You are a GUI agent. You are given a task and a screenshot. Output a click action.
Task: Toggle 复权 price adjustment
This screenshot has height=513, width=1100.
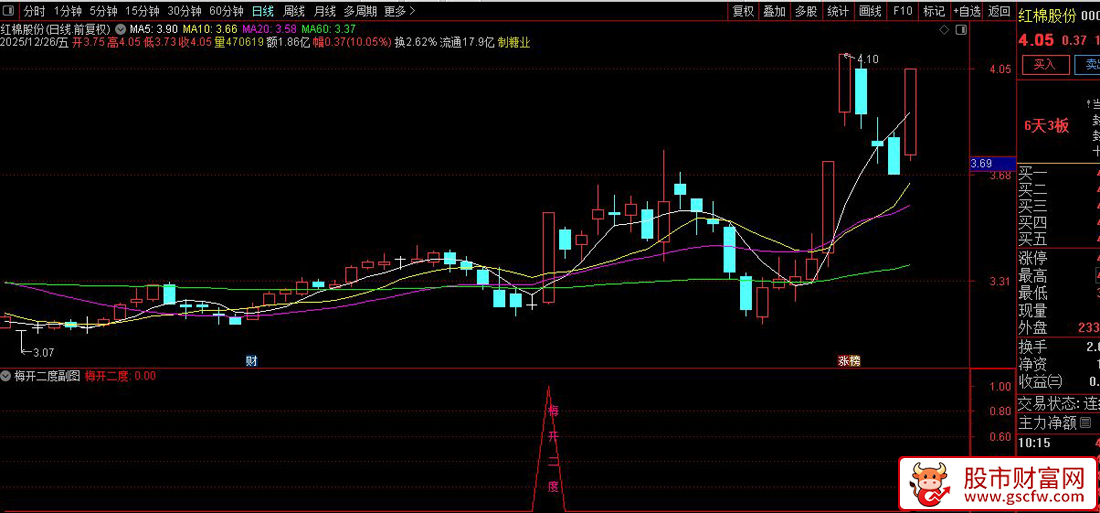743,11
